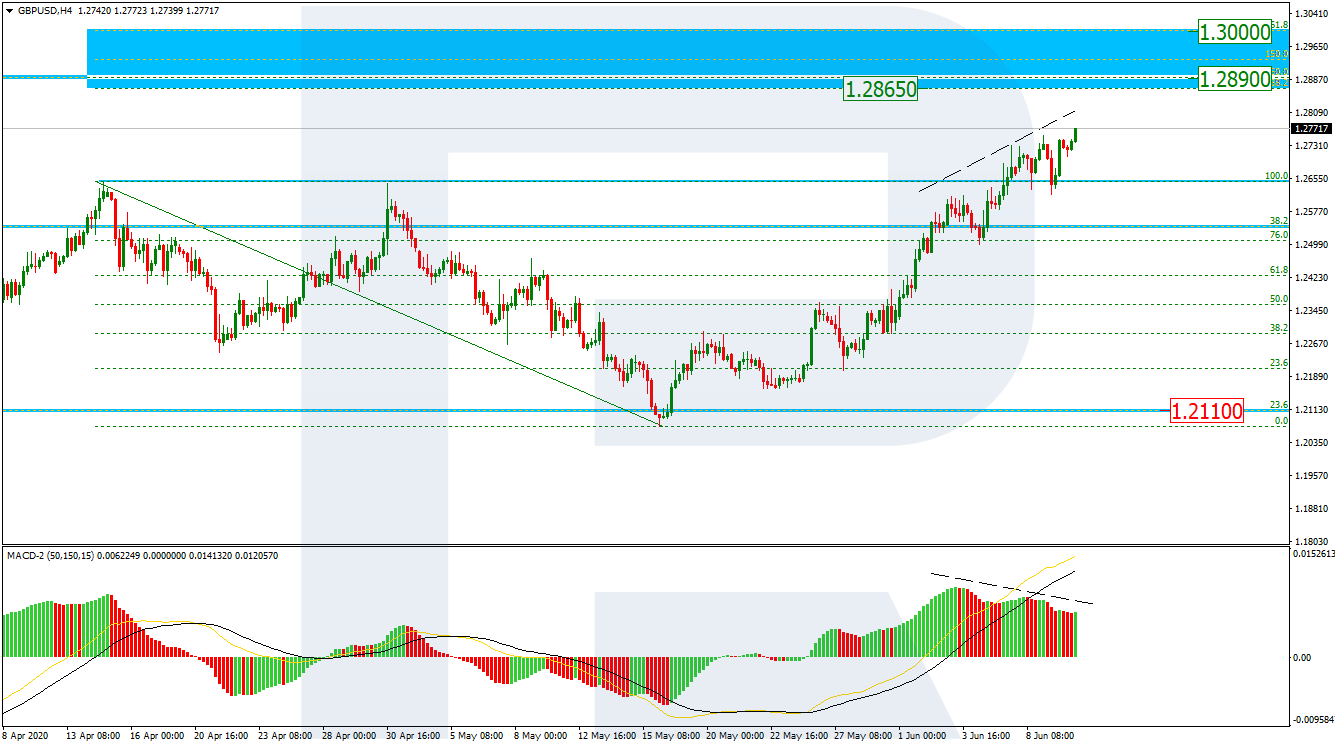Click the 13 Apr 08:00 time label
1335x747 pixels.
(92, 735)
